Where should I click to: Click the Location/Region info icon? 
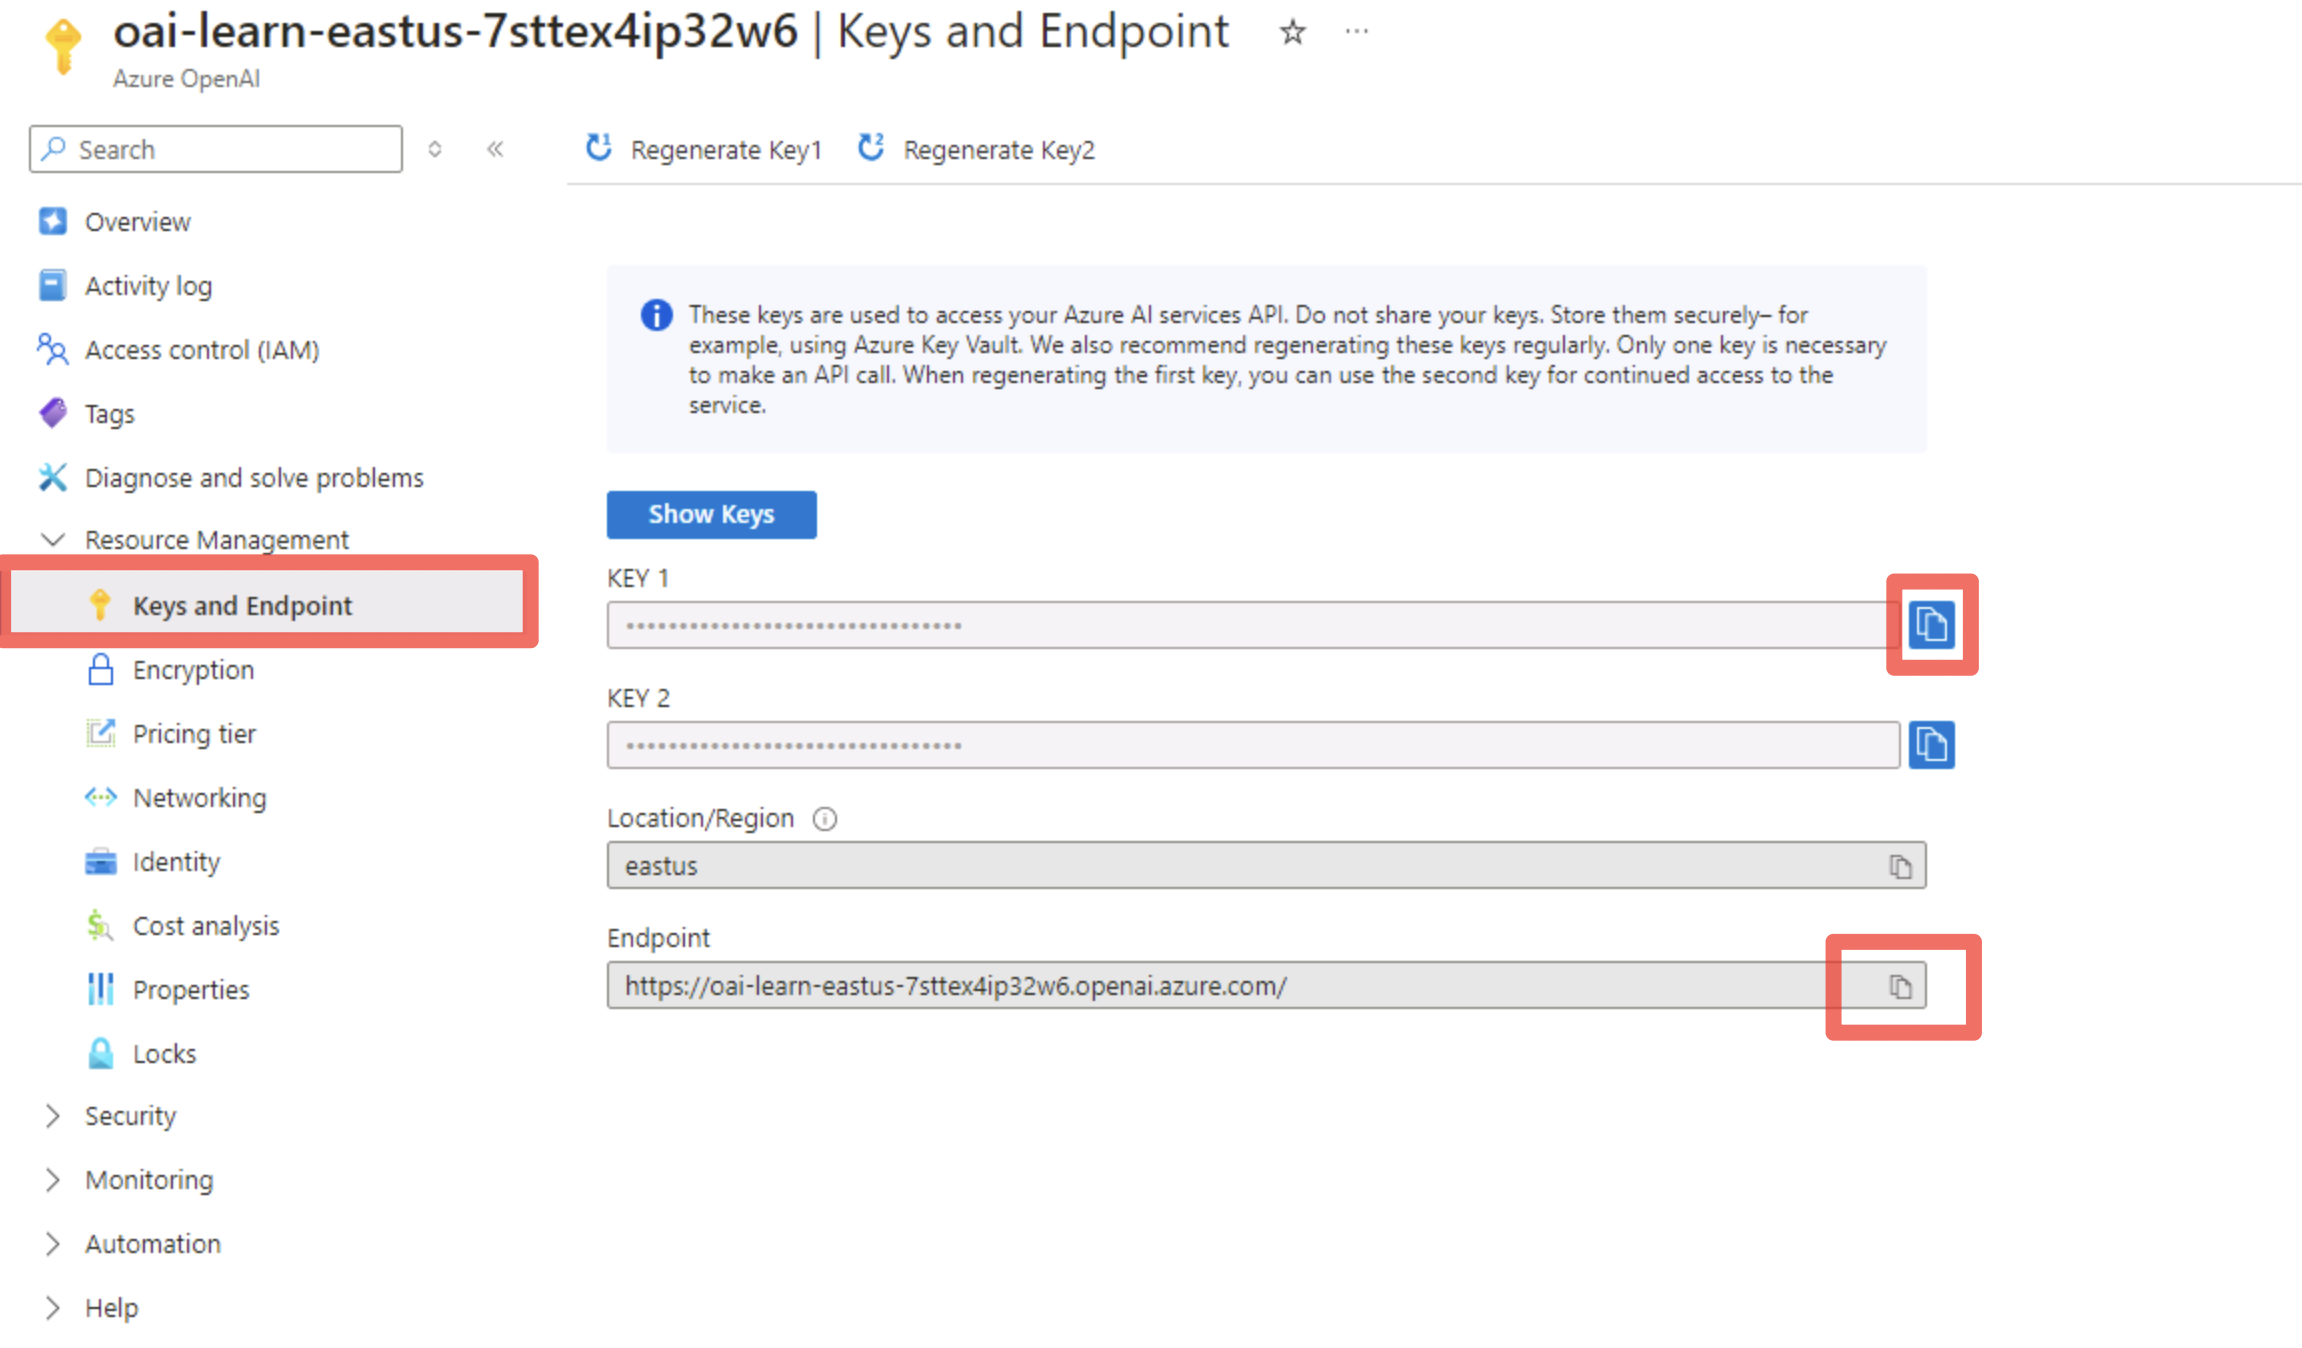tap(825, 819)
